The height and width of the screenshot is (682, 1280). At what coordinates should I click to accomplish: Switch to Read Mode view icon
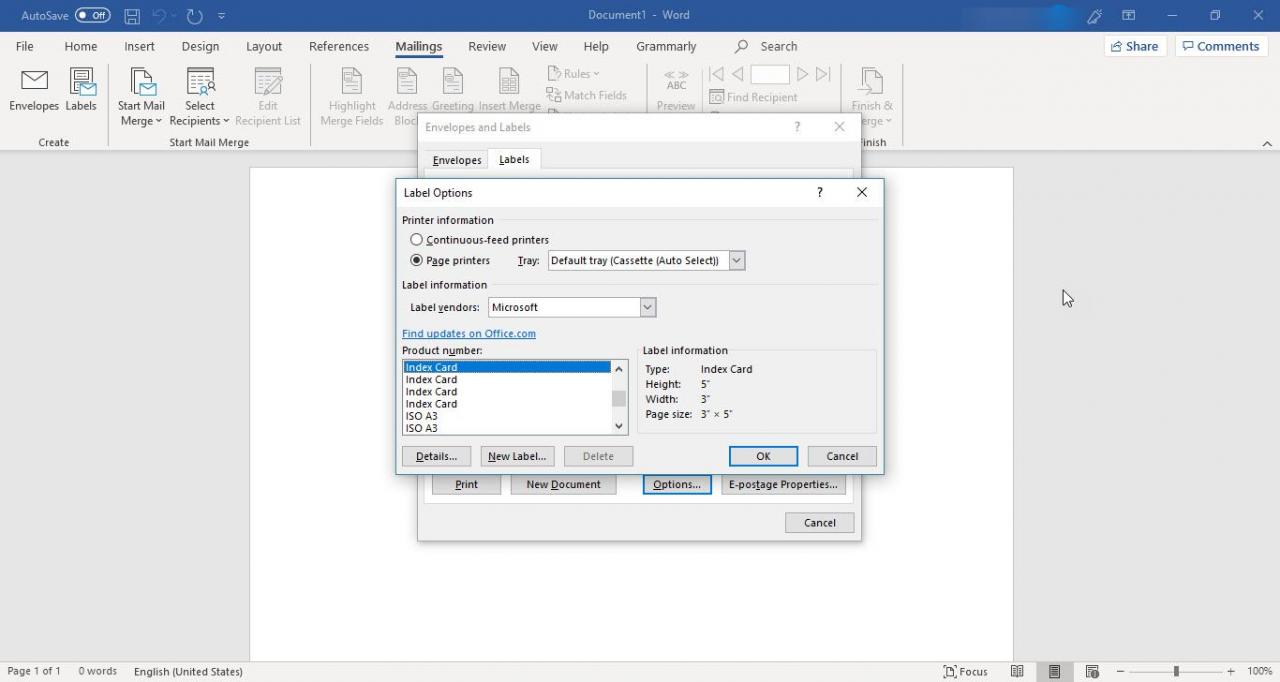click(x=1017, y=671)
